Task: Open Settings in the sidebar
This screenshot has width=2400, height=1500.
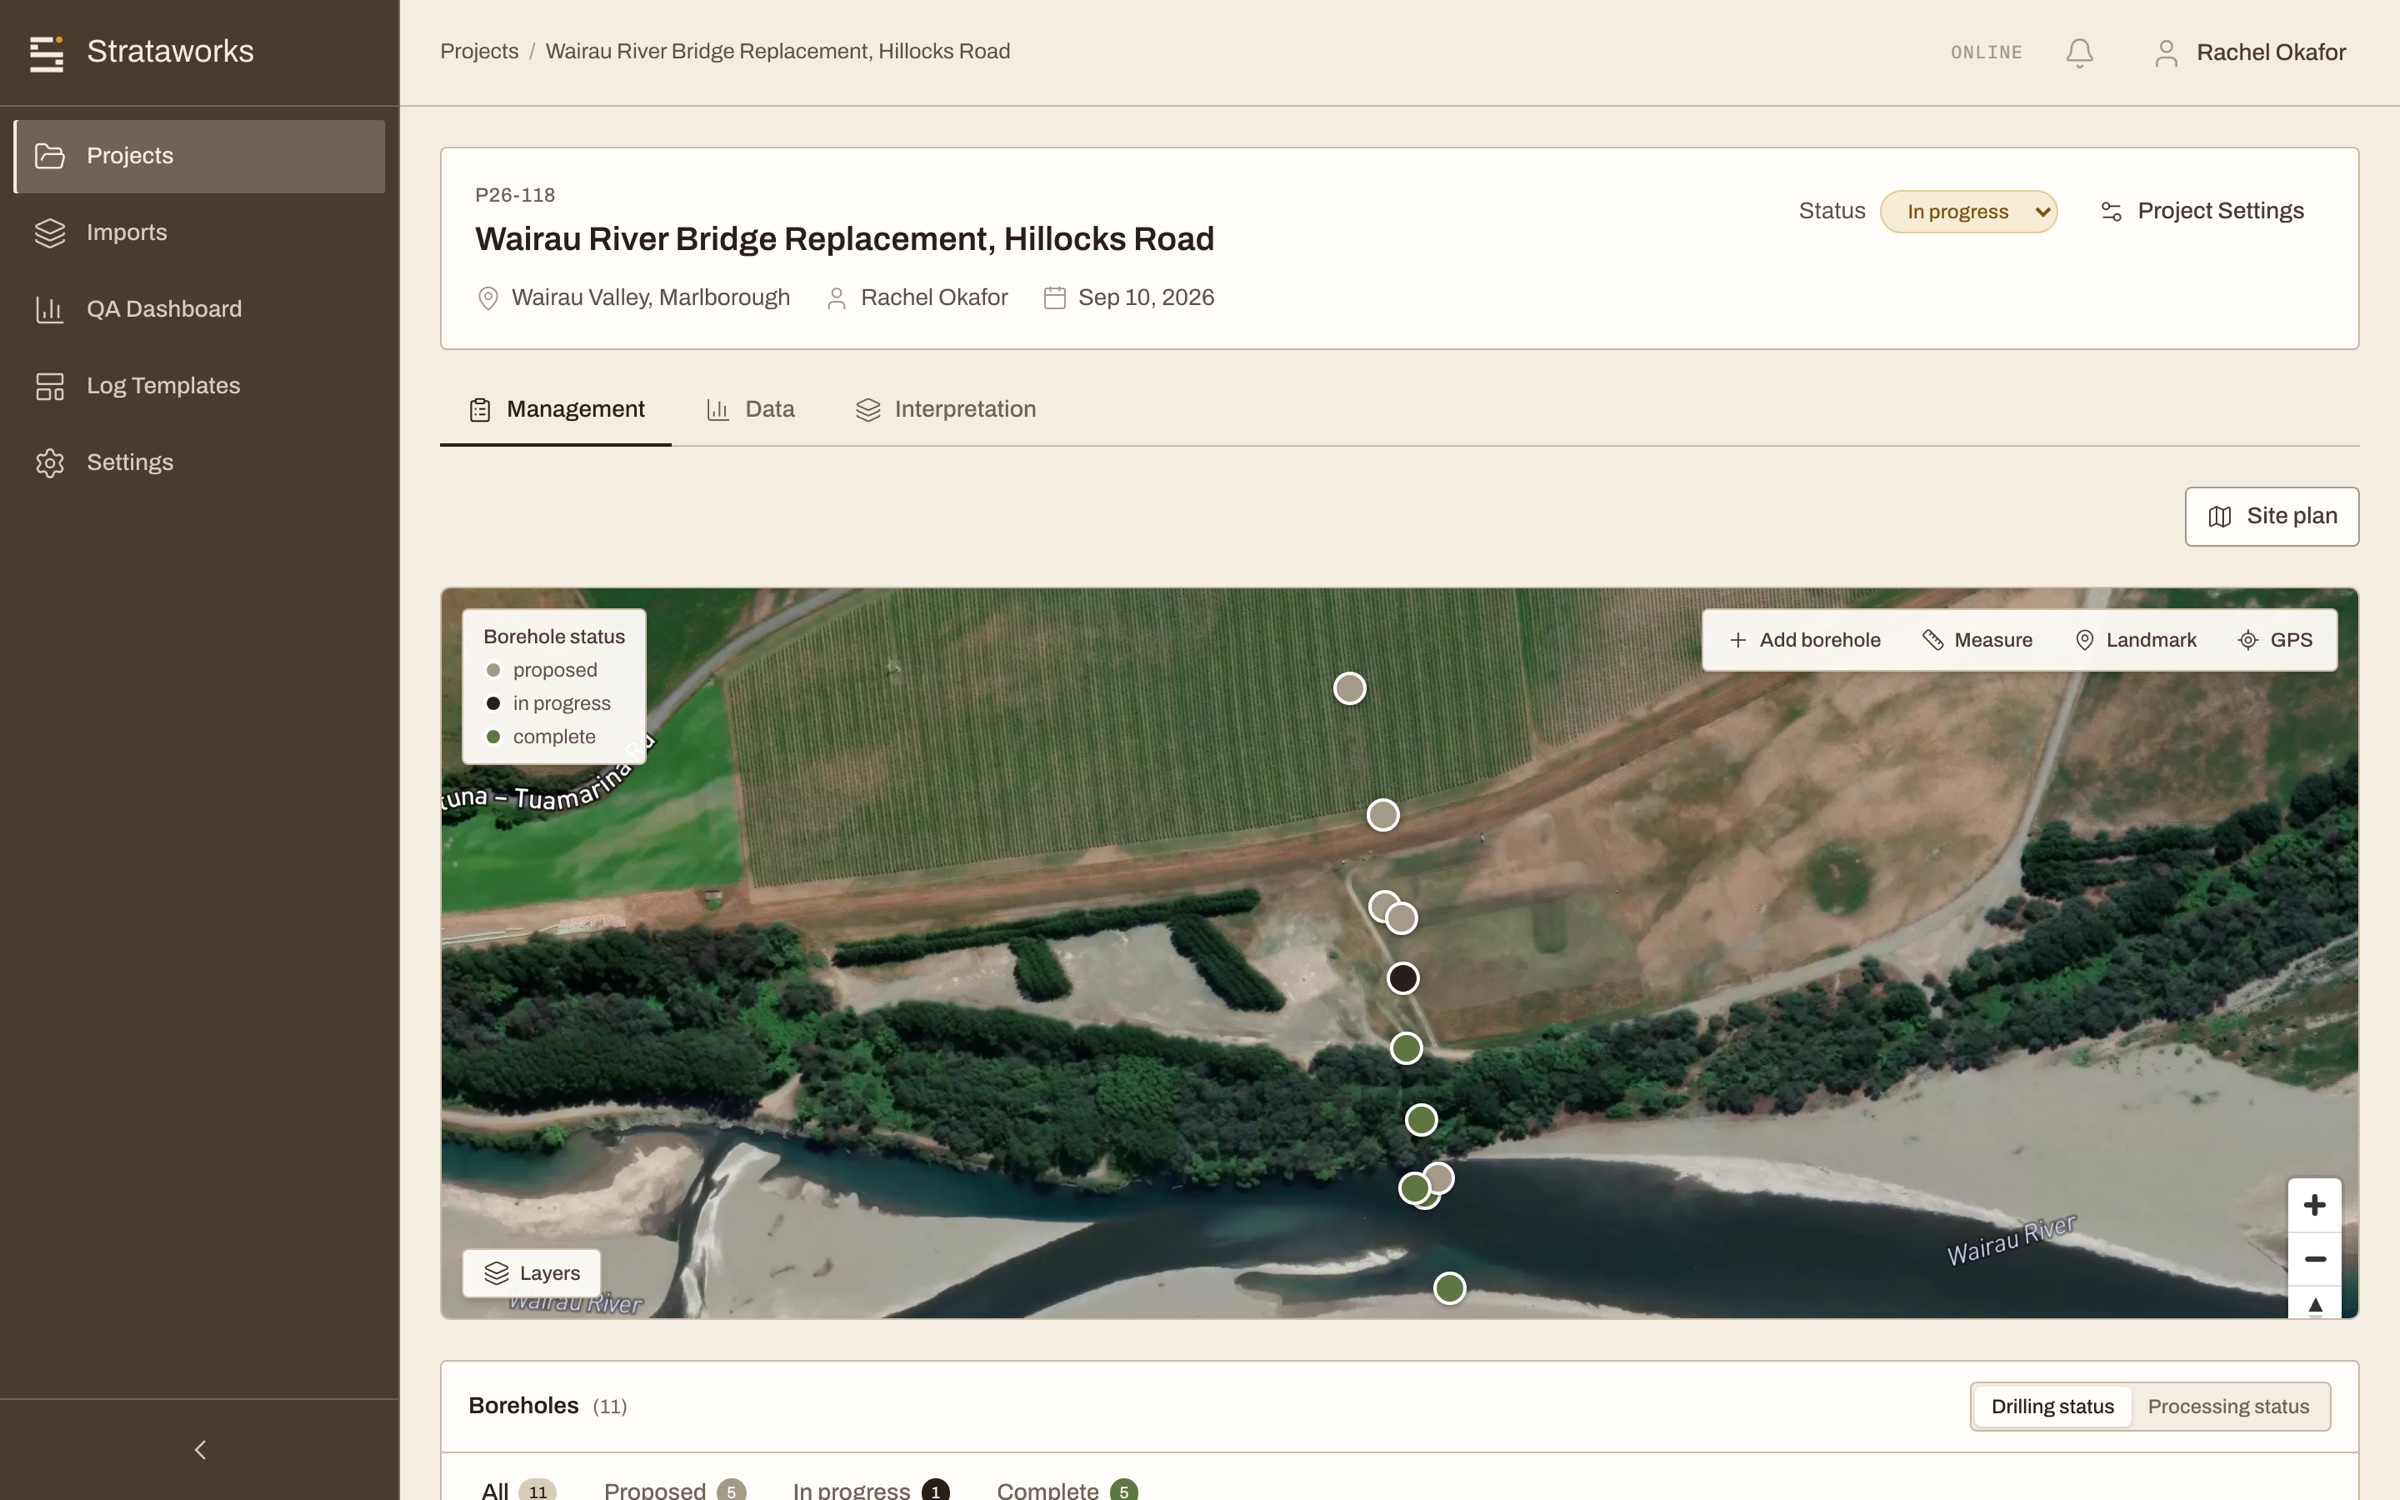Action: 199,463
